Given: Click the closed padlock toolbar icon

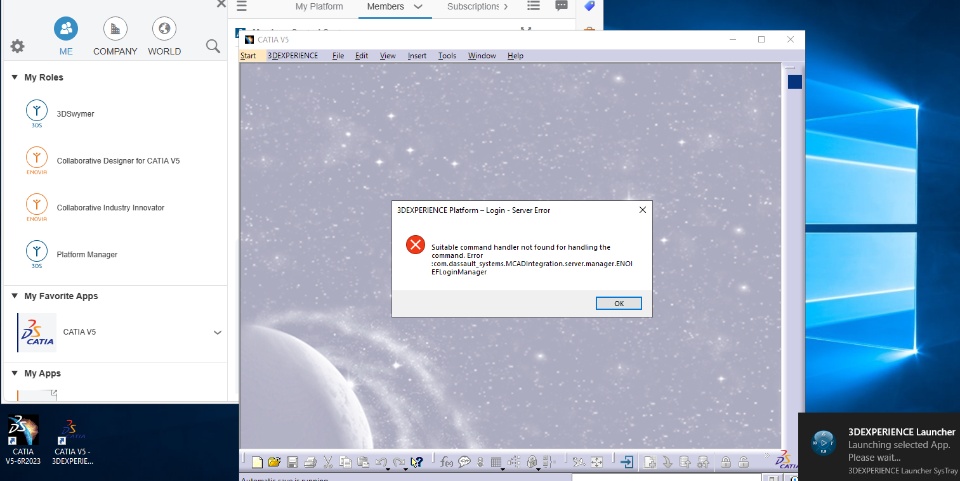Looking at the screenshot, I should (x=726, y=462).
